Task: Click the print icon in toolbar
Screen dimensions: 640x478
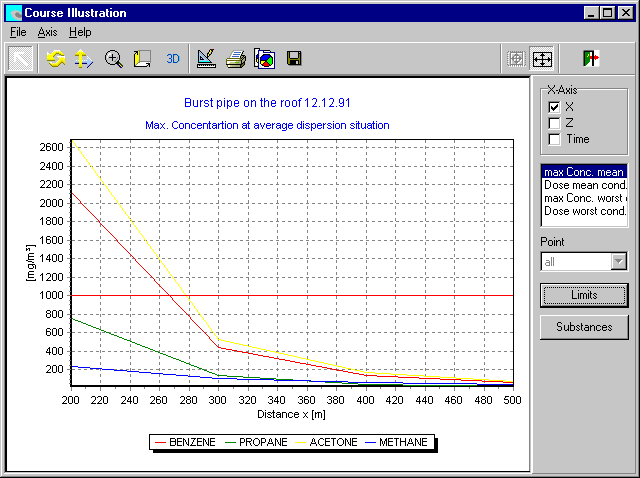Action: click(235, 59)
